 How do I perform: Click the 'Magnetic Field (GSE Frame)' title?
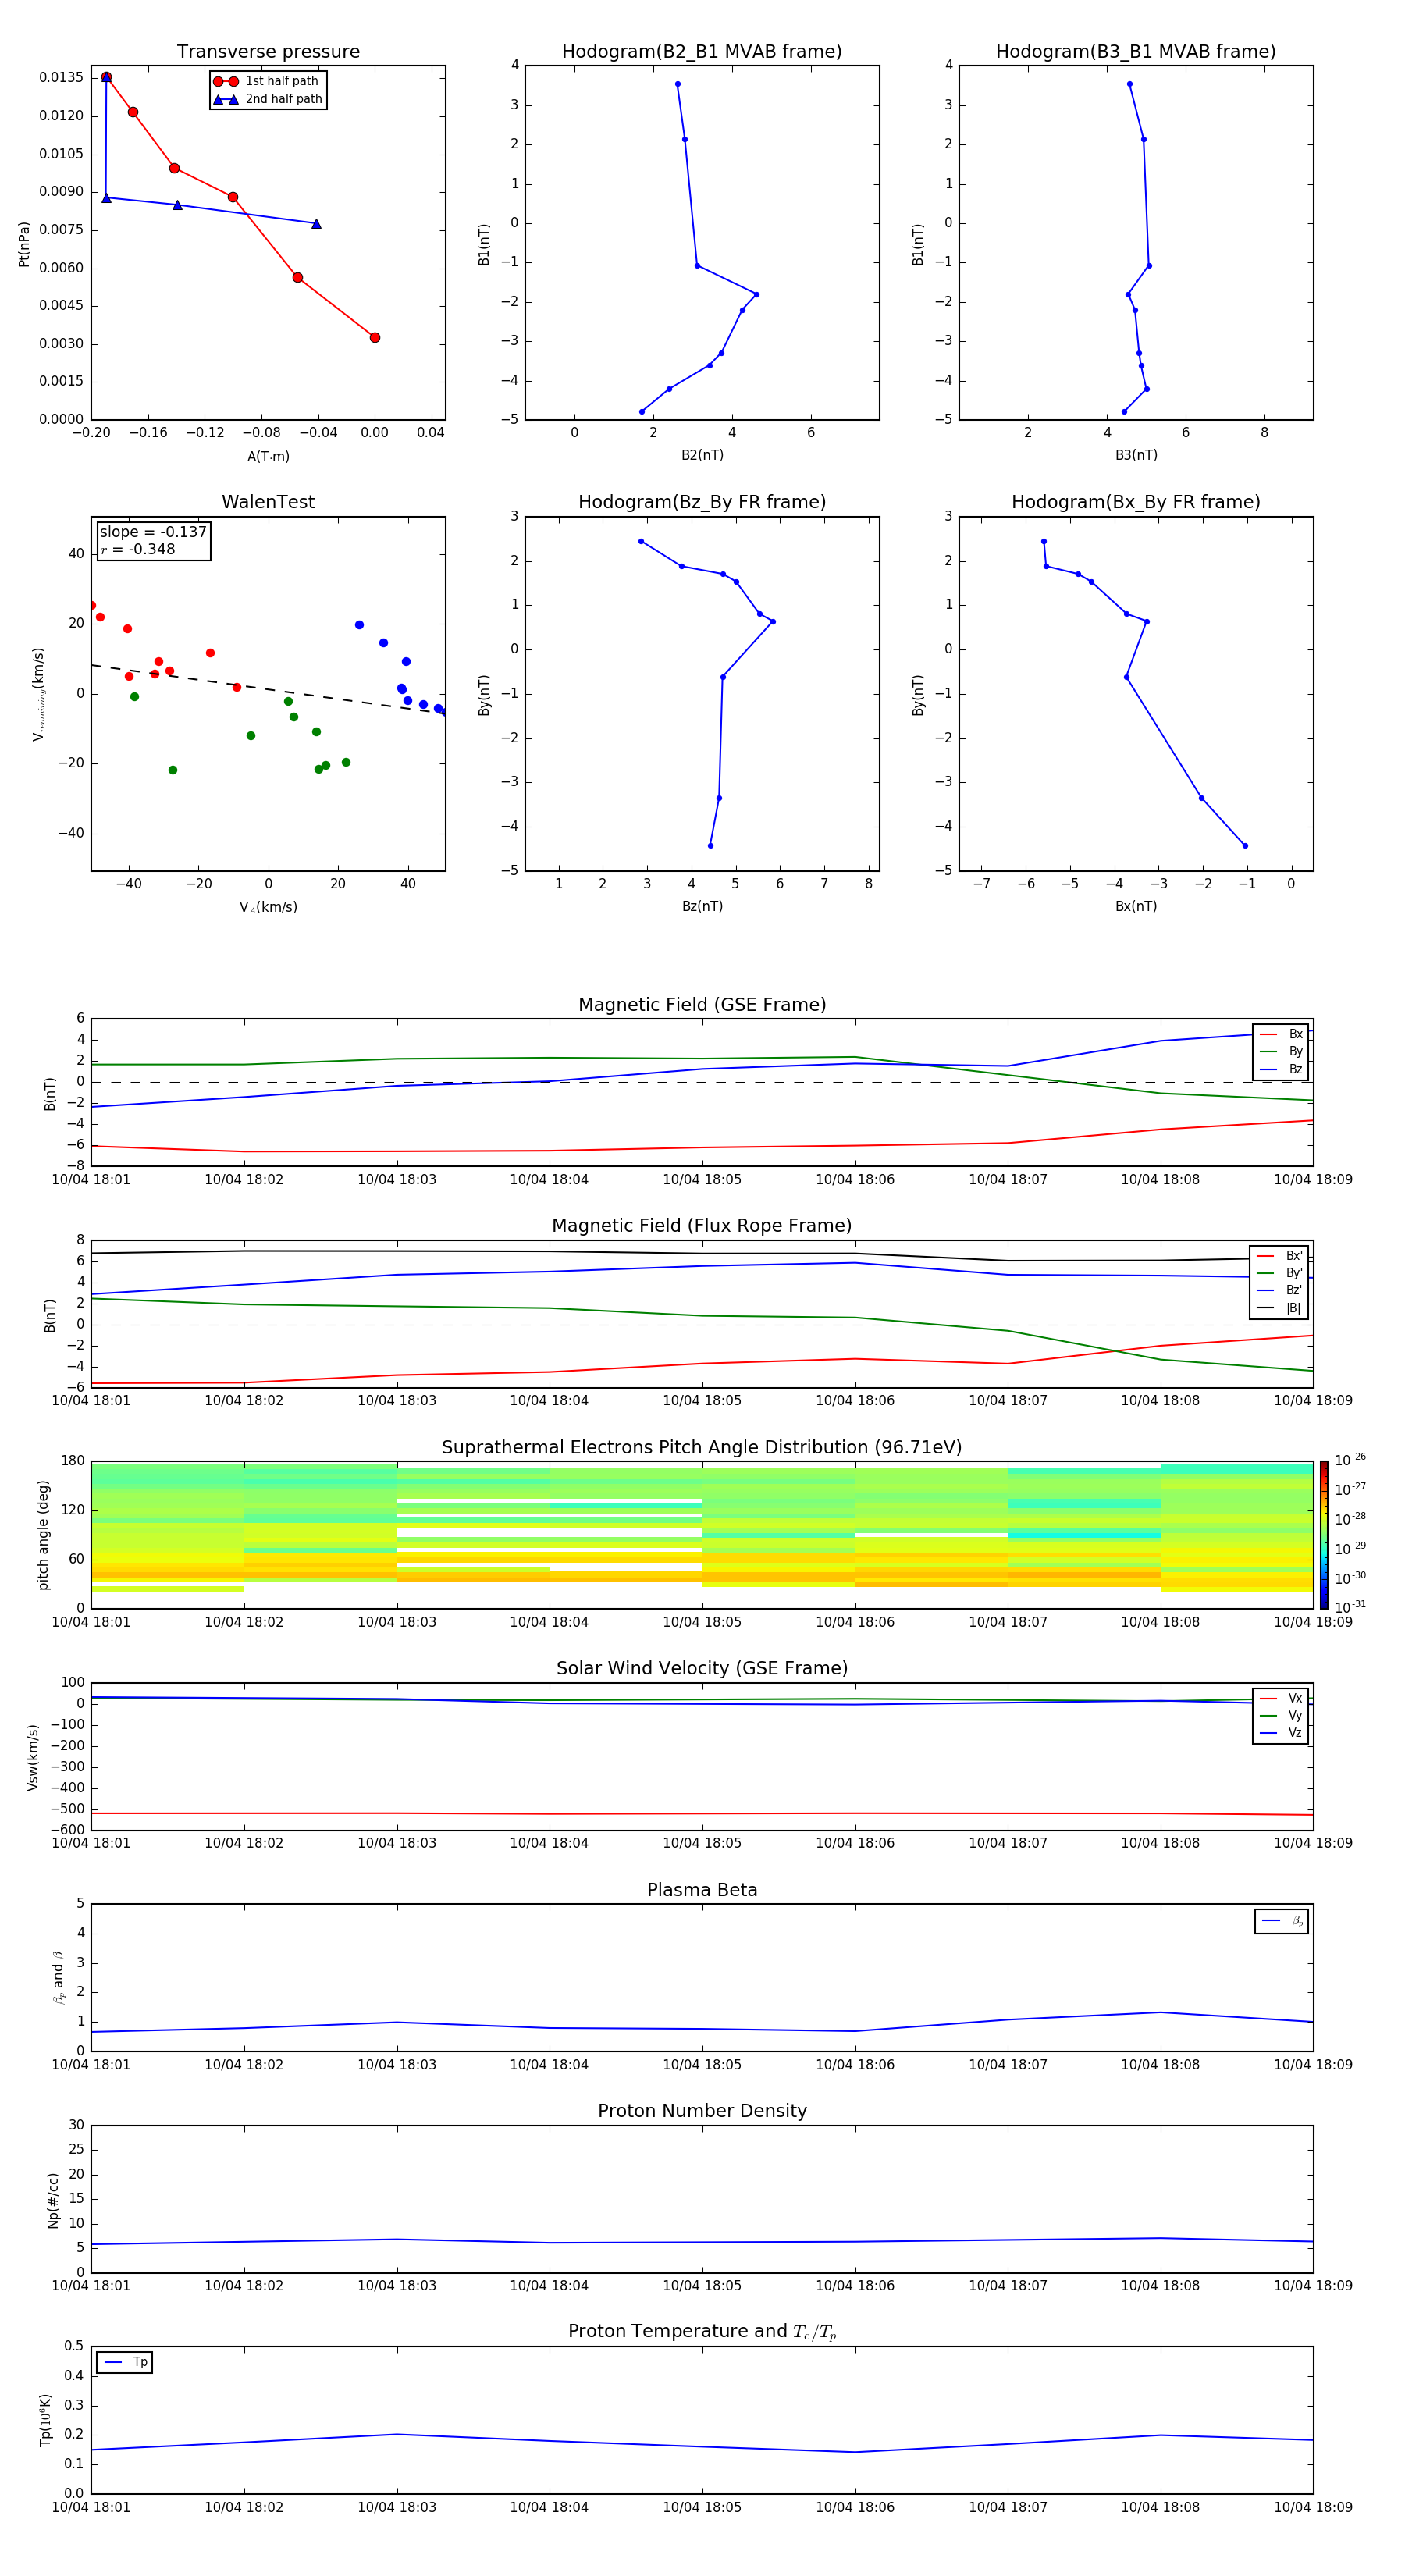pos(702,1005)
